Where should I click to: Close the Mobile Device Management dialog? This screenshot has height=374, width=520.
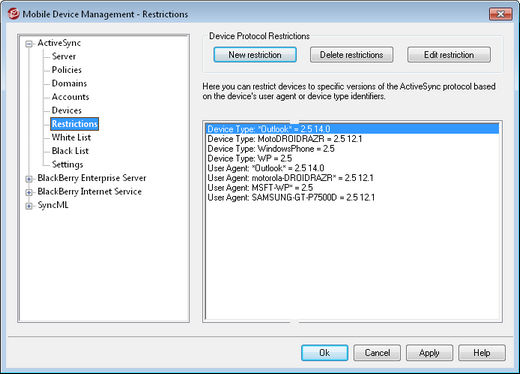tap(500, 14)
